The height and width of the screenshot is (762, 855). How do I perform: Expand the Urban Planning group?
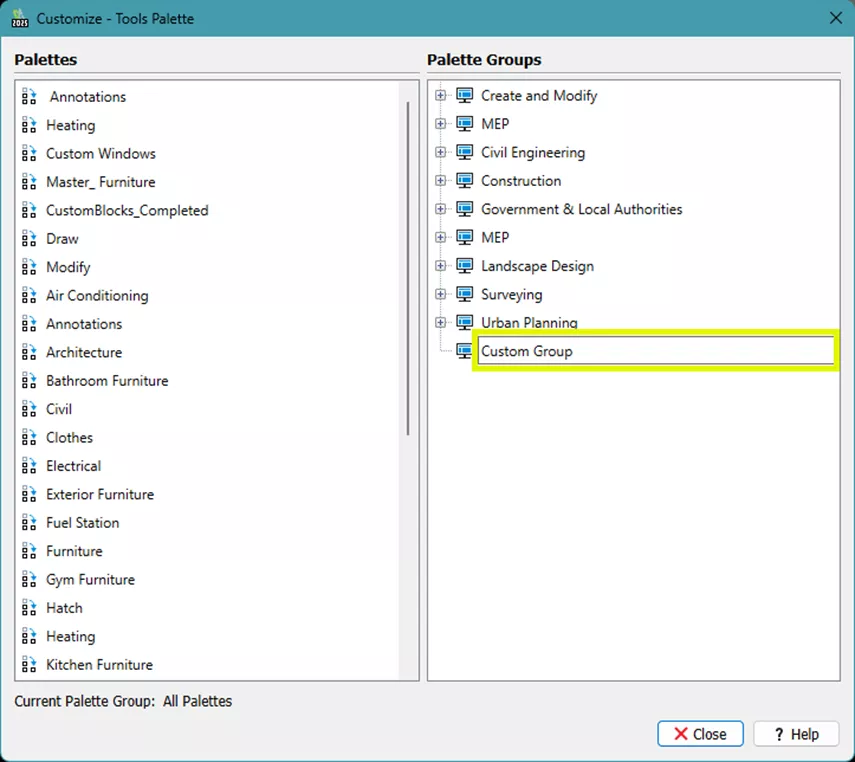[x=441, y=323]
